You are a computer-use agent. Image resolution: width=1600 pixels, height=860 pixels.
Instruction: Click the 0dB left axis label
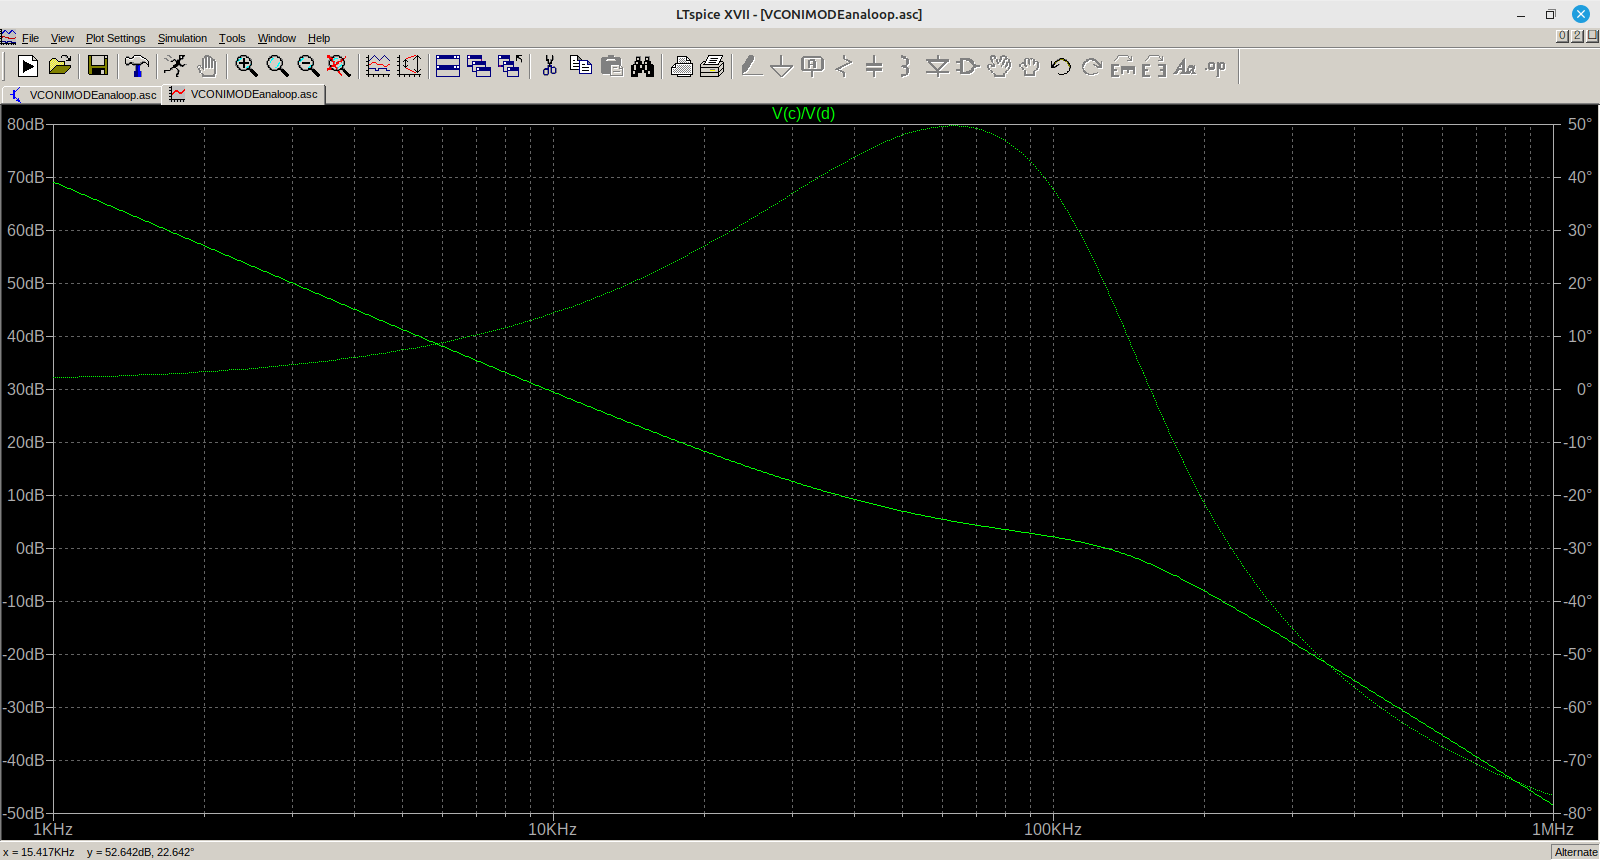[x=30, y=548]
